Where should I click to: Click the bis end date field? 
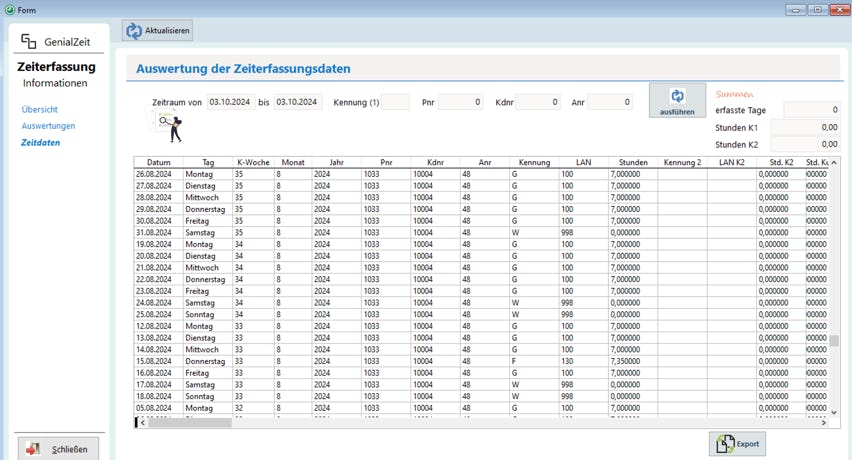[x=298, y=102]
